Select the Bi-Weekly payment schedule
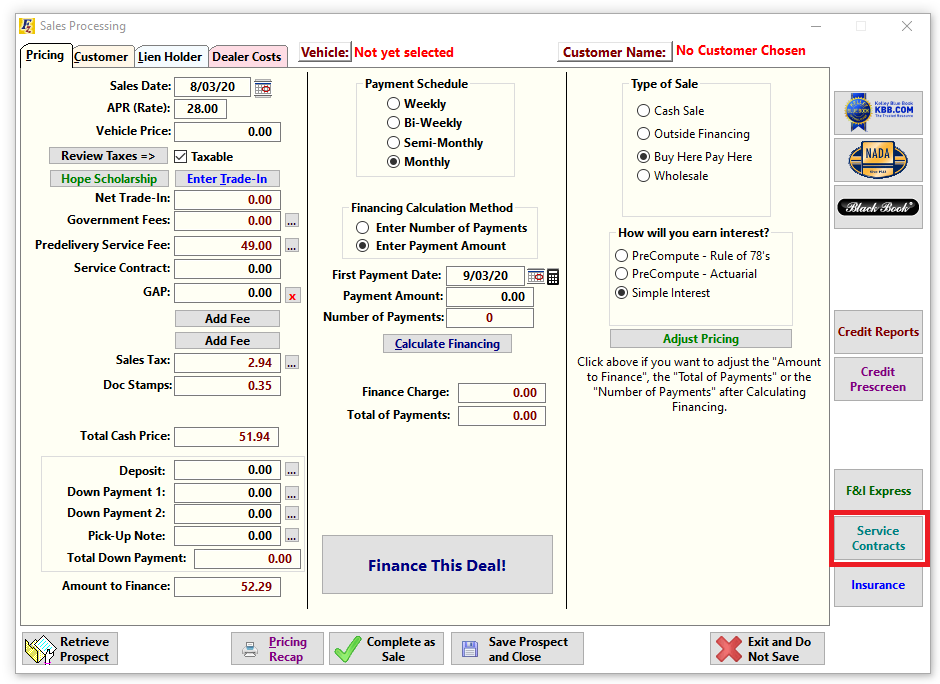The height and width of the screenshot is (684, 940). 393,123
